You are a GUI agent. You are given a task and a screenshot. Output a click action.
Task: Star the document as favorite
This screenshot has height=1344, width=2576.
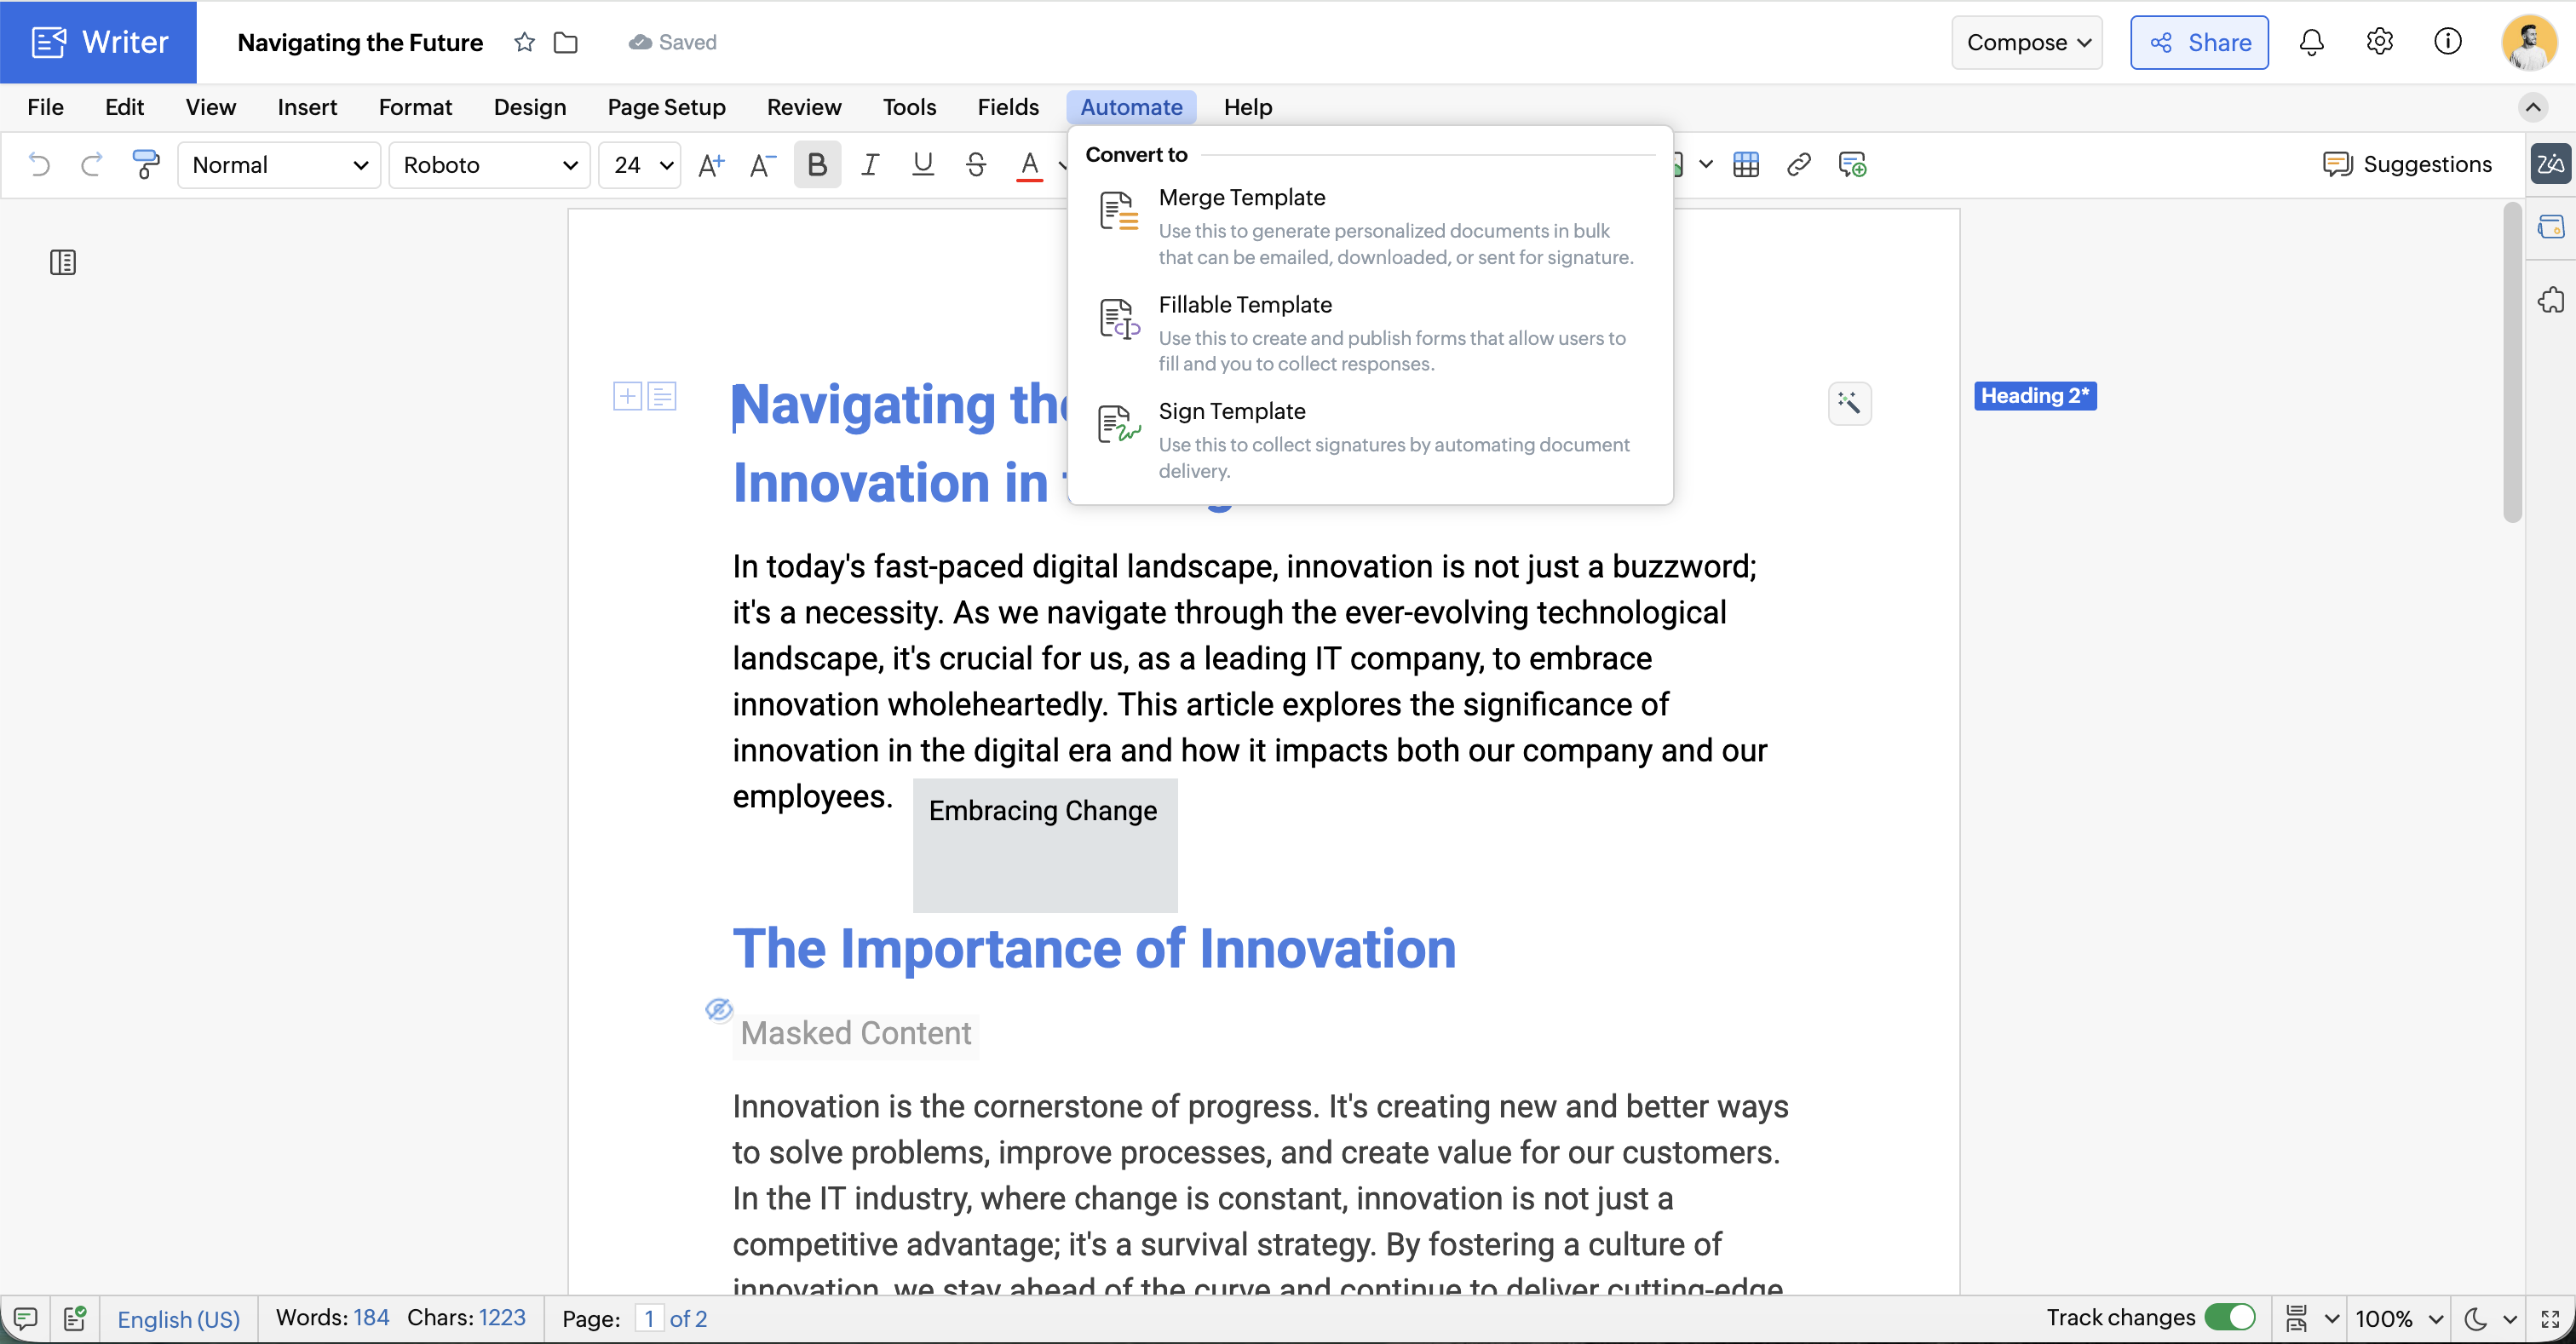point(524,42)
